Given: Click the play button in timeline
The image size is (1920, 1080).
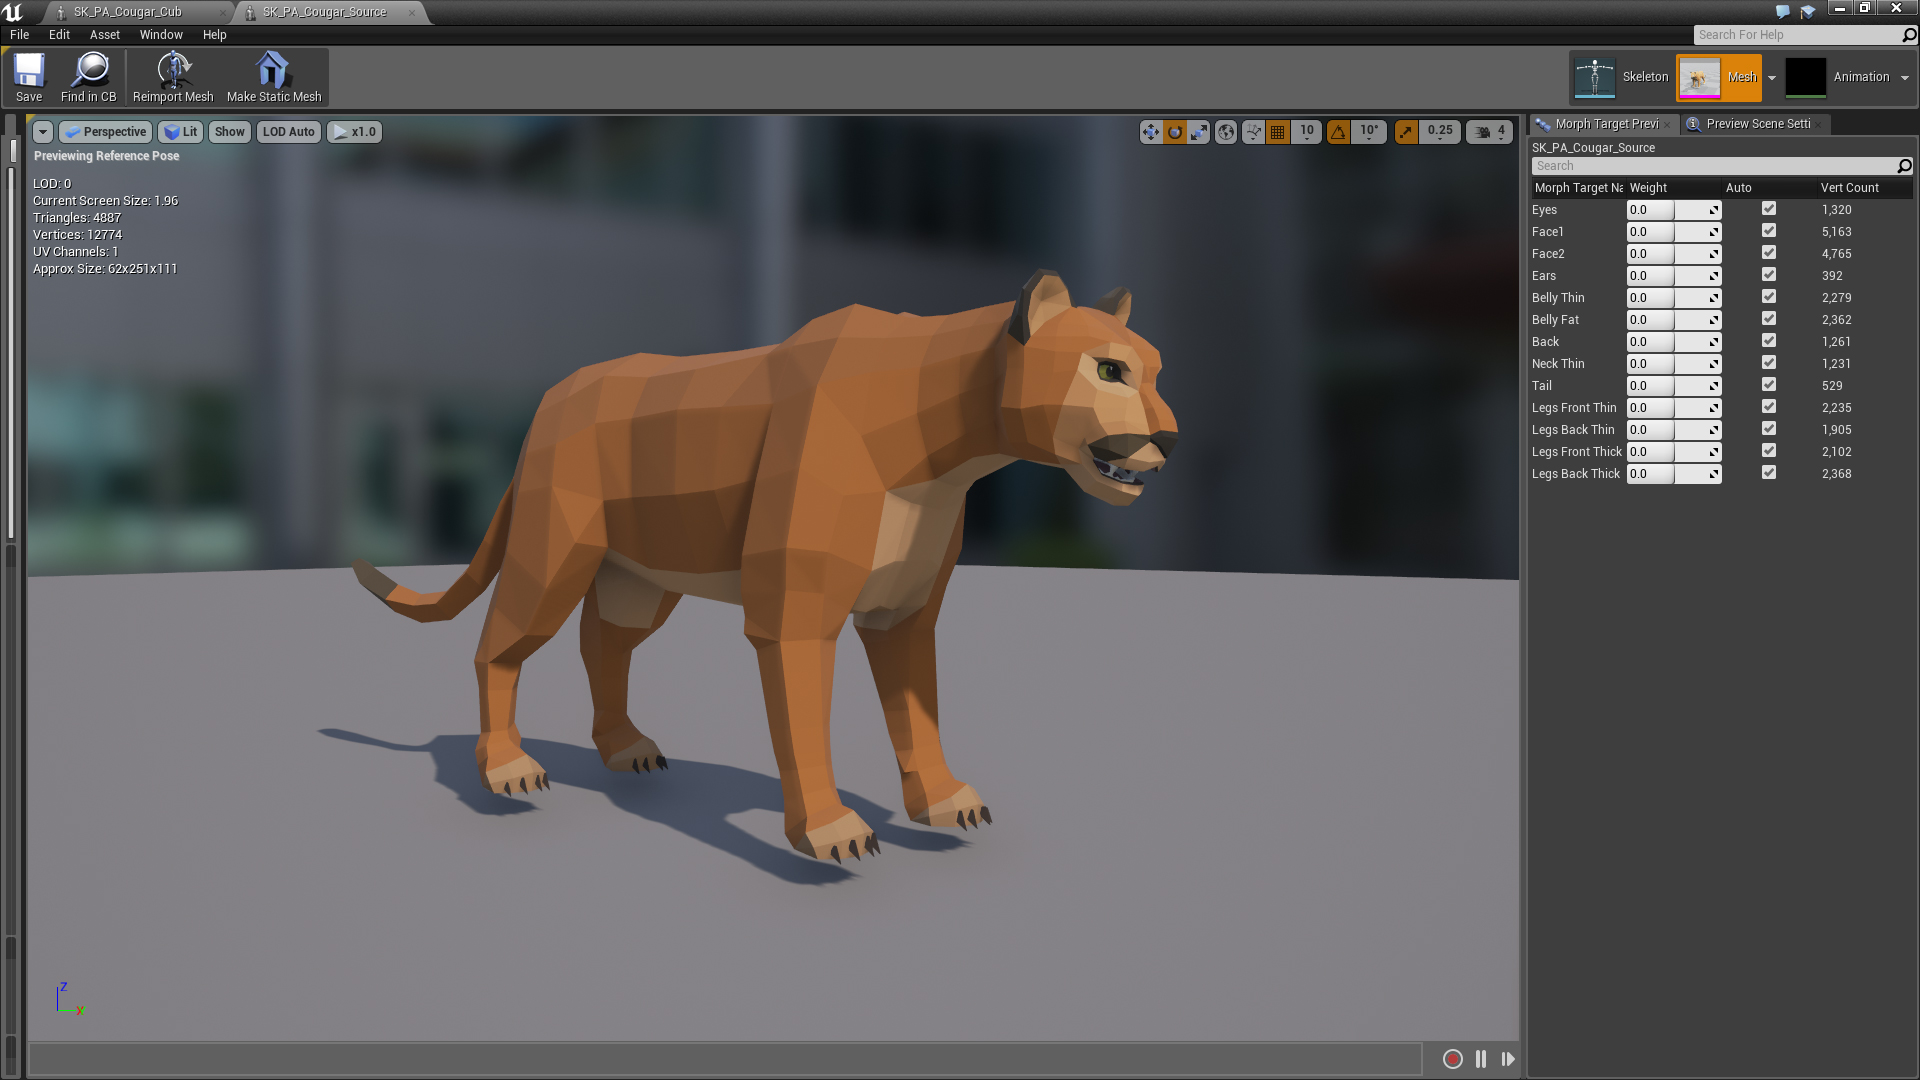Looking at the screenshot, I should point(1507,1059).
